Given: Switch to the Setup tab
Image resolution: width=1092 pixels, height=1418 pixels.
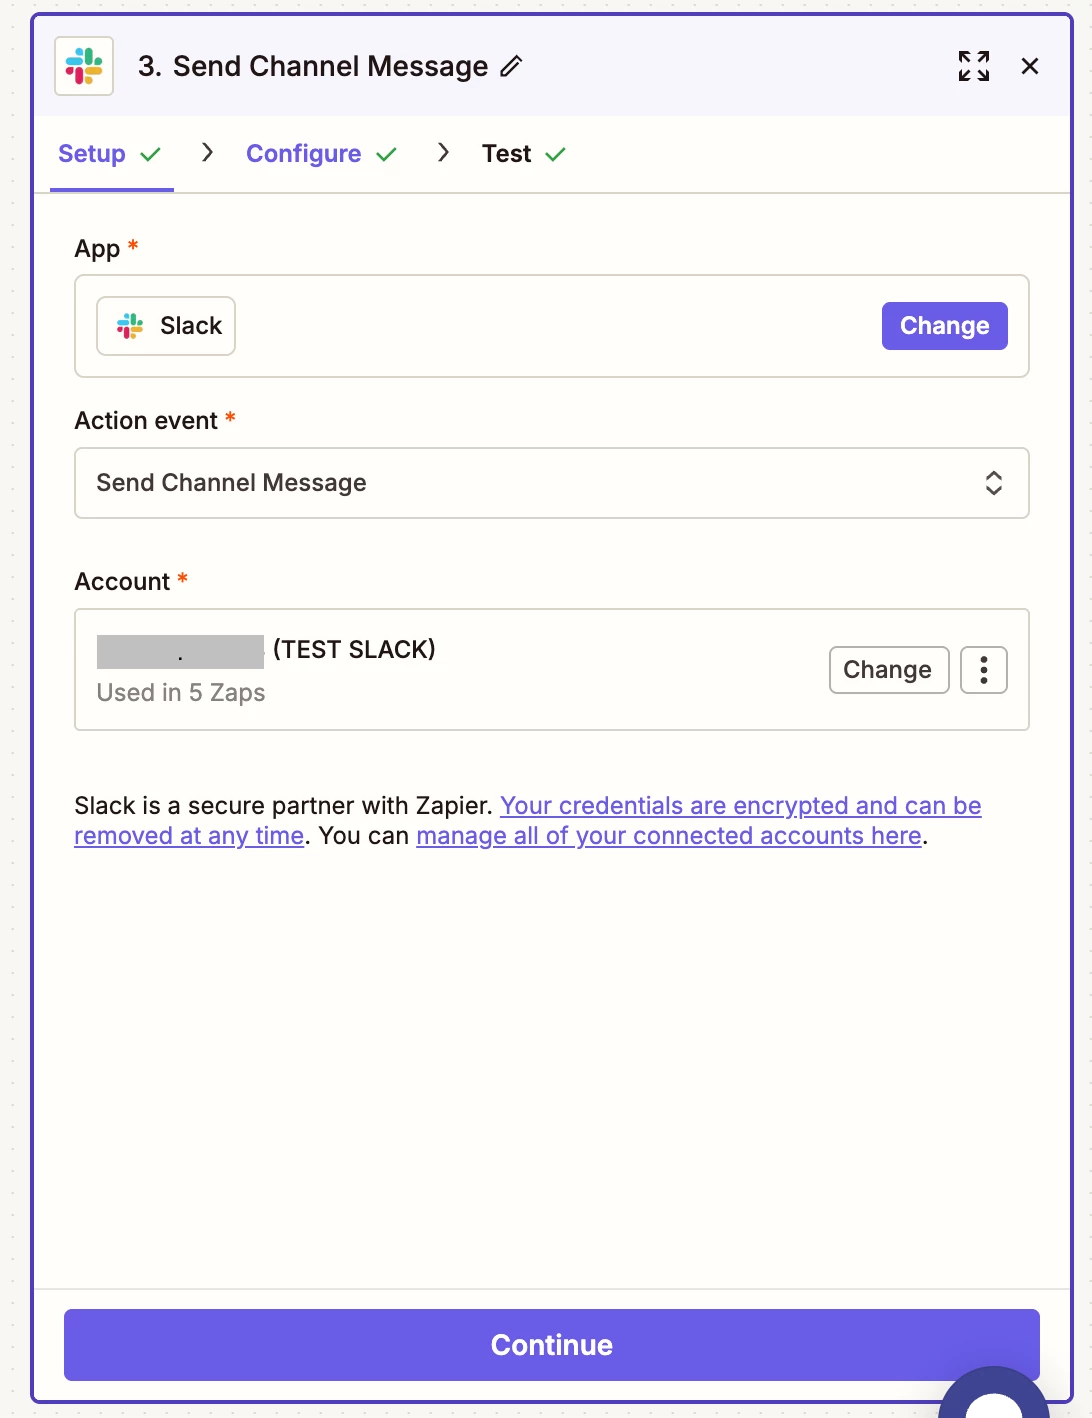Looking at the screenshot, I should point(92,154).
